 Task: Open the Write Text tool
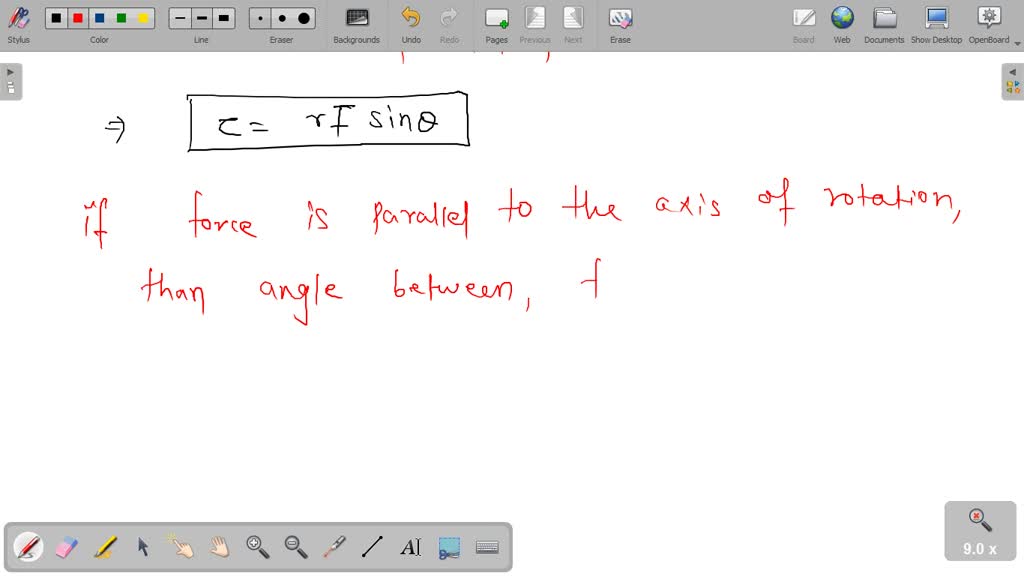click(x=410, y=547)
